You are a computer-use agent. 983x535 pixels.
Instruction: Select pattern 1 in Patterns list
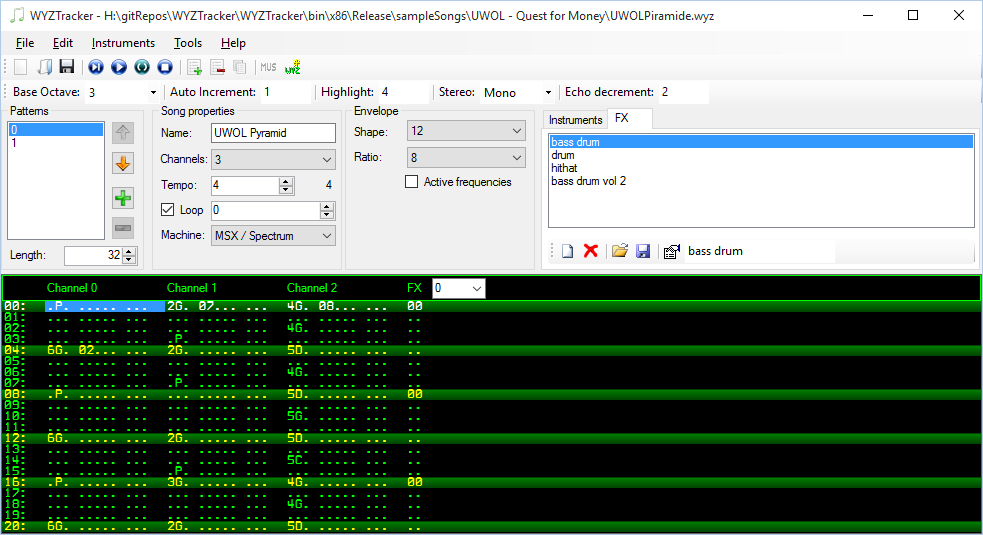[x=56, y=143]
